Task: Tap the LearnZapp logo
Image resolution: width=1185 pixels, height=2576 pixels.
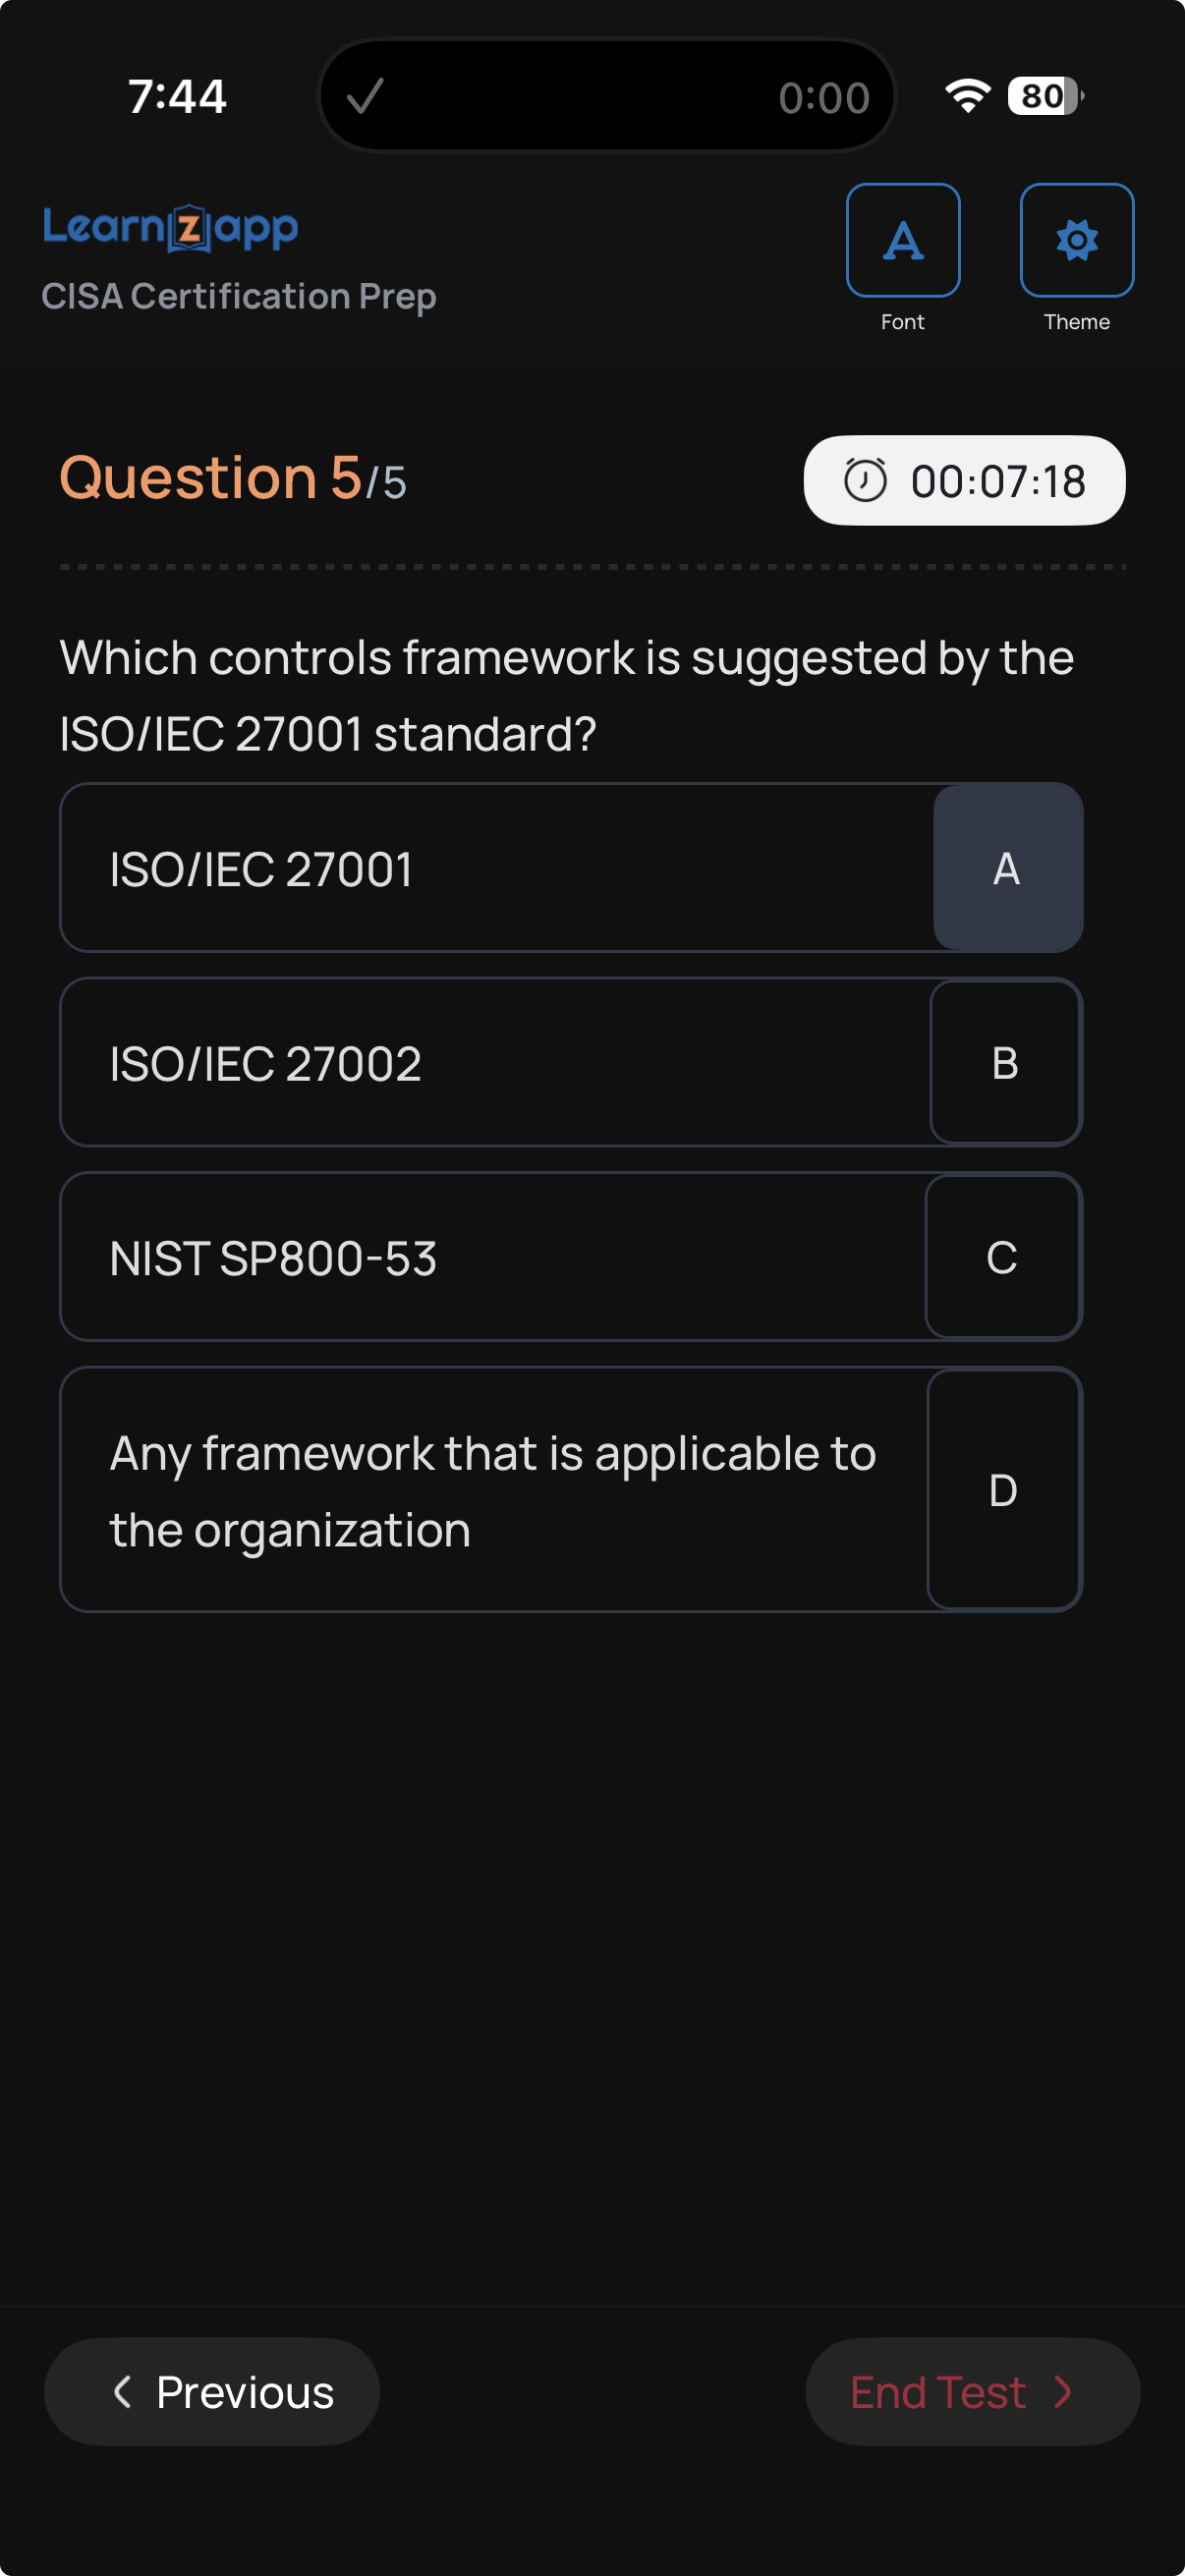Action: (170, 228)
